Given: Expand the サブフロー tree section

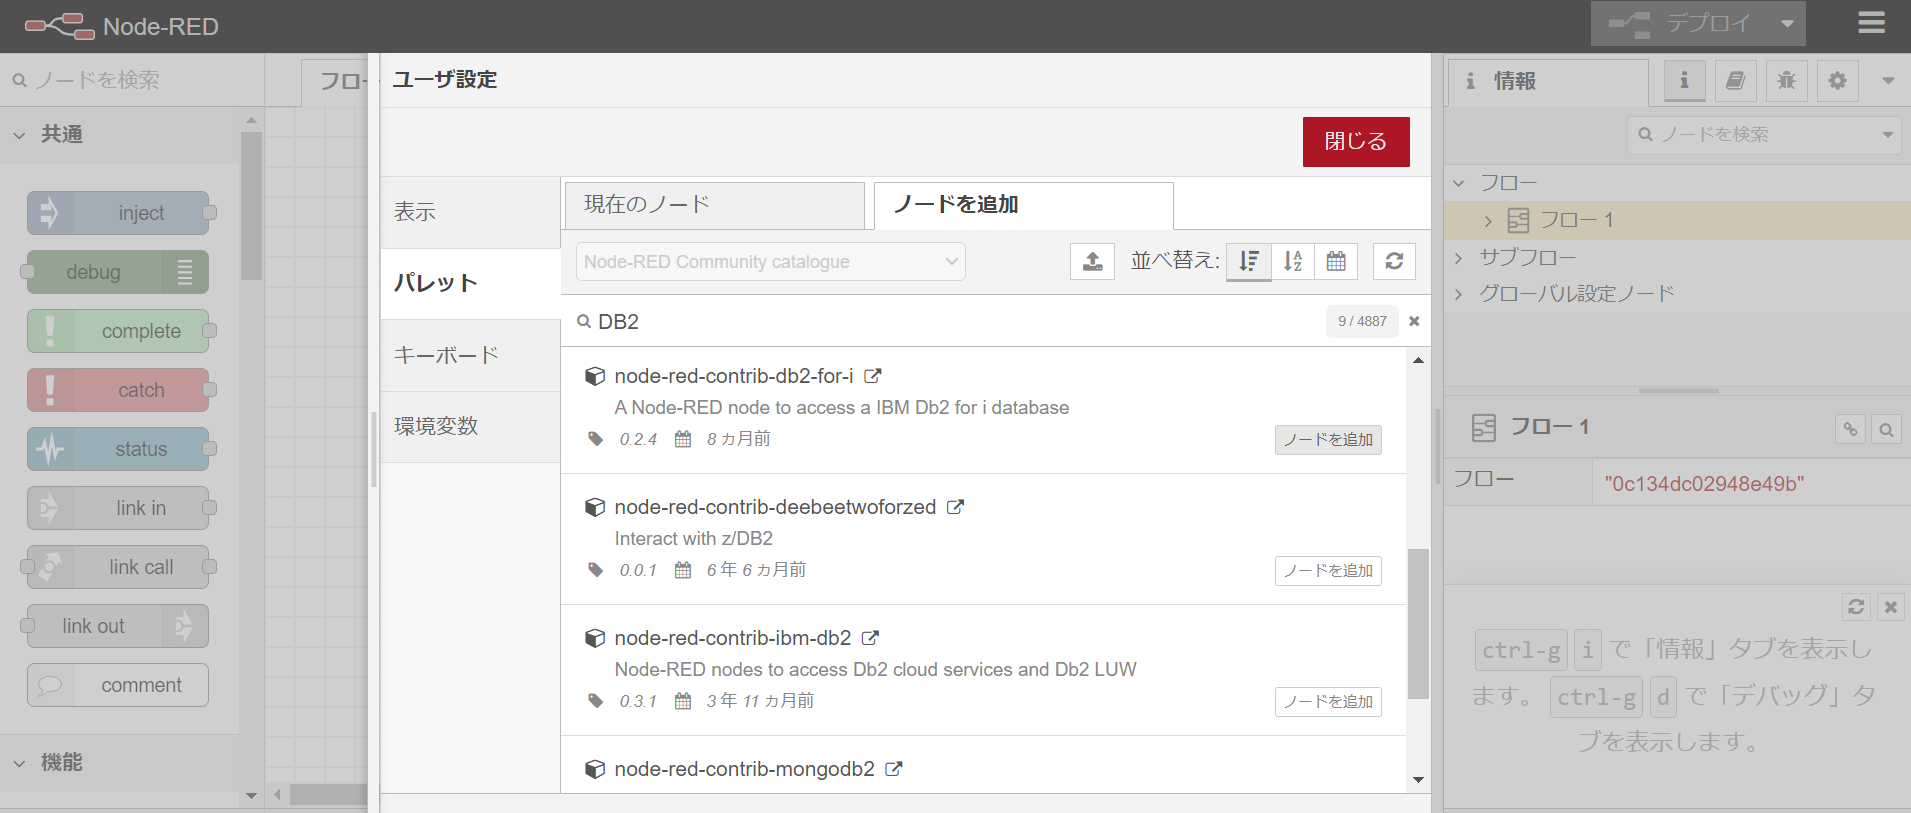Looking at the screenshot, I should click(x=1459, y=258).
